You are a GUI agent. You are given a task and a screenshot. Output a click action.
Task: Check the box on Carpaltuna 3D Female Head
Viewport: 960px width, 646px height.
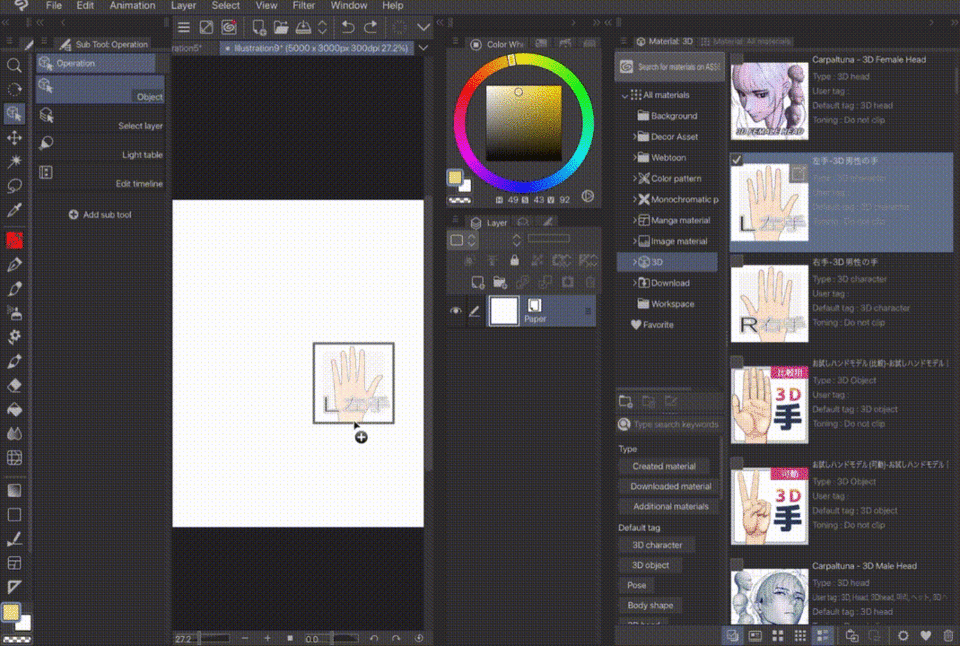[737, 59]
